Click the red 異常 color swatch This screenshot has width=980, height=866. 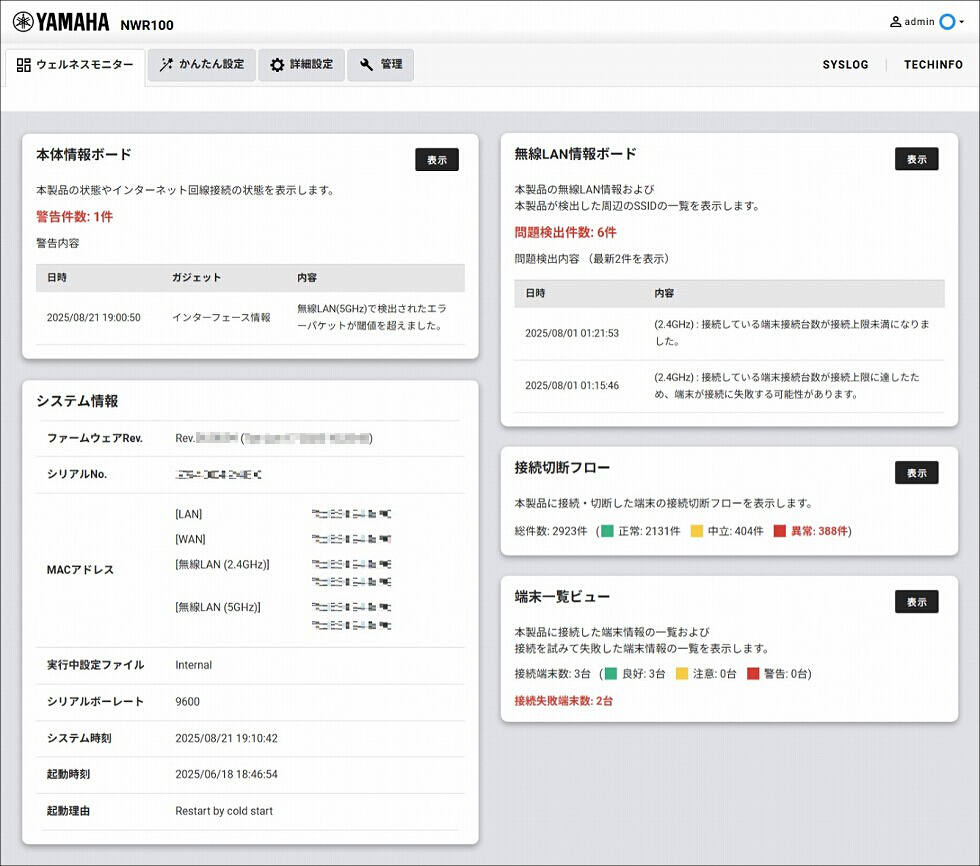[x=779, y=531]
